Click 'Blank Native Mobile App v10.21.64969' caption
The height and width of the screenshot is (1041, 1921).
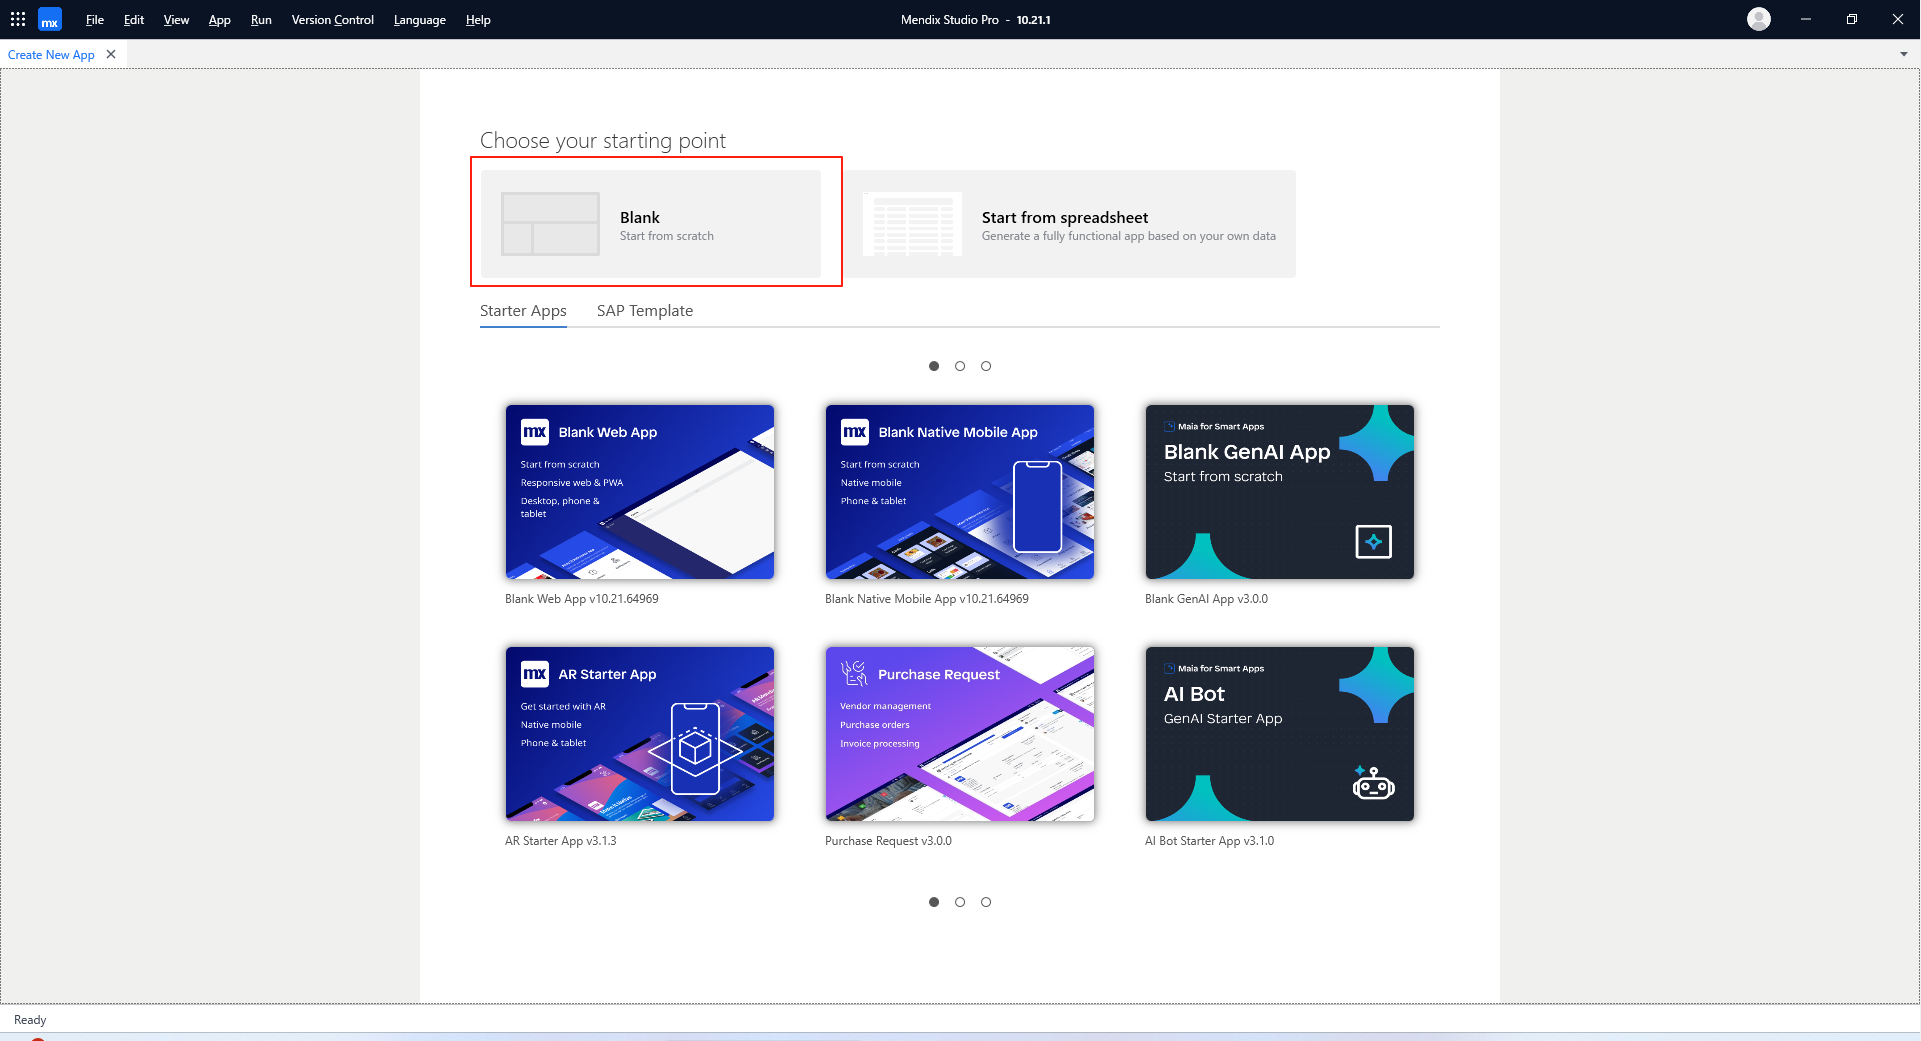(927, 599)
